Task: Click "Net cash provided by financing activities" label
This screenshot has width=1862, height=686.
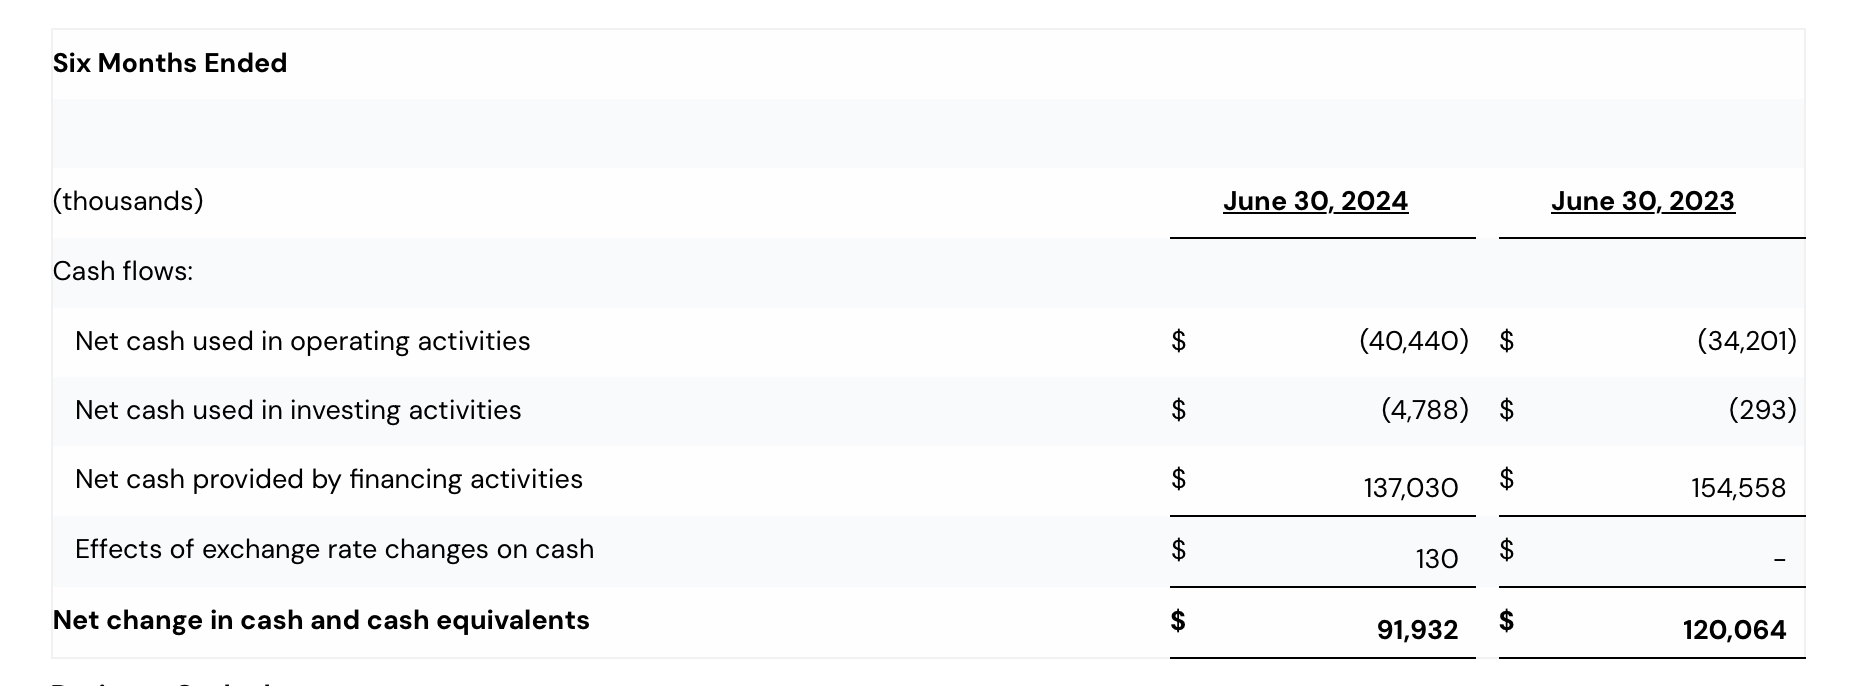Action: coord(328,479)
